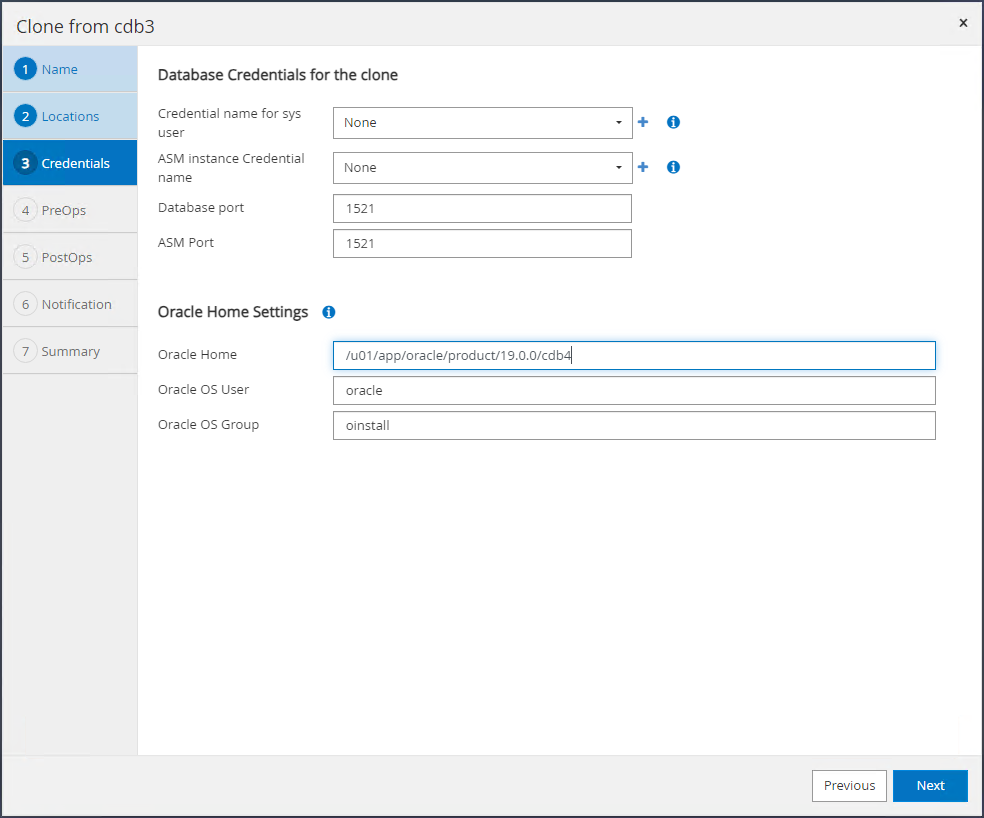
Task: Go to the Name step
Action: pos(69,69)
